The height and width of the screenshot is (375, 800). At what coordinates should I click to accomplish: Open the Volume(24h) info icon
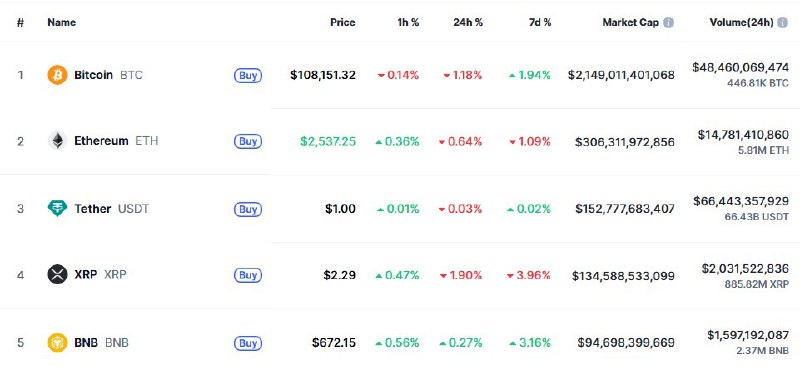(782, 22)
